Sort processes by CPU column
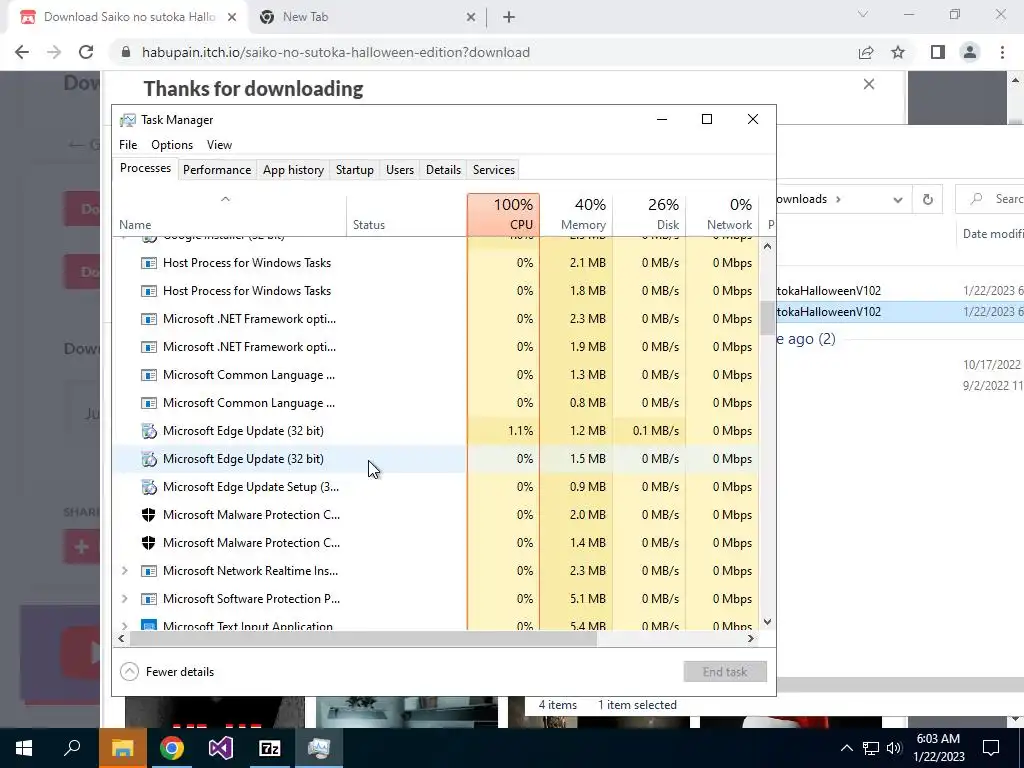 coord(504,215)
